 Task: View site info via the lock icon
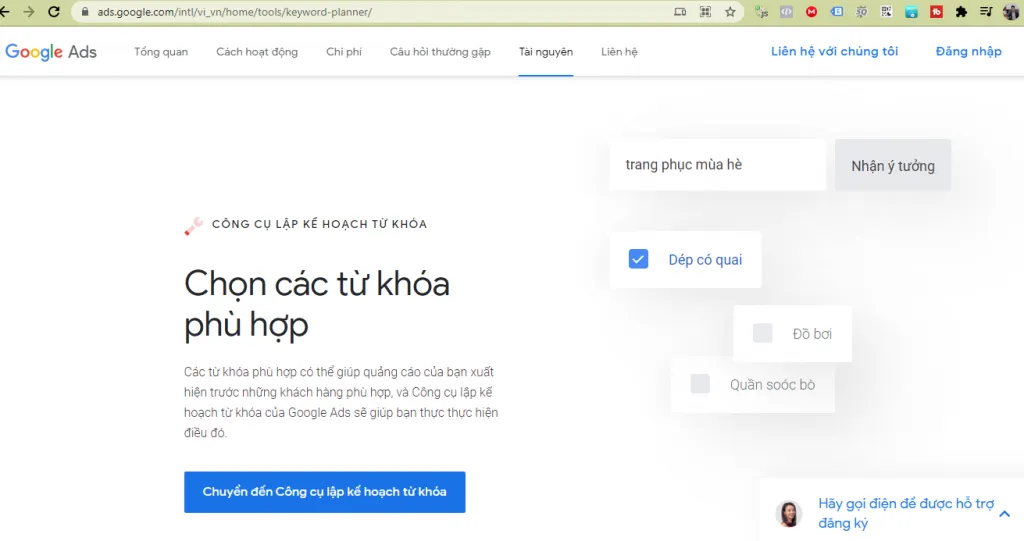(x=85, y=12)
